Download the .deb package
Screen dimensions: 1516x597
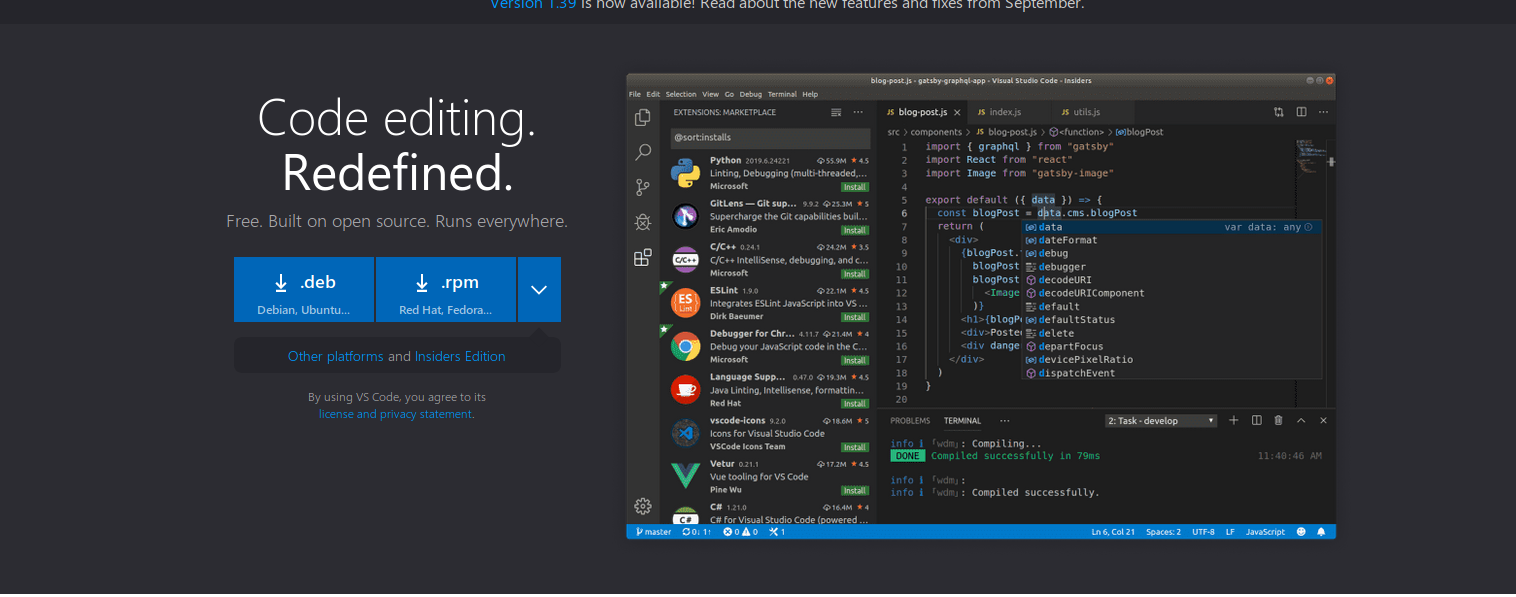click(304, 290)
